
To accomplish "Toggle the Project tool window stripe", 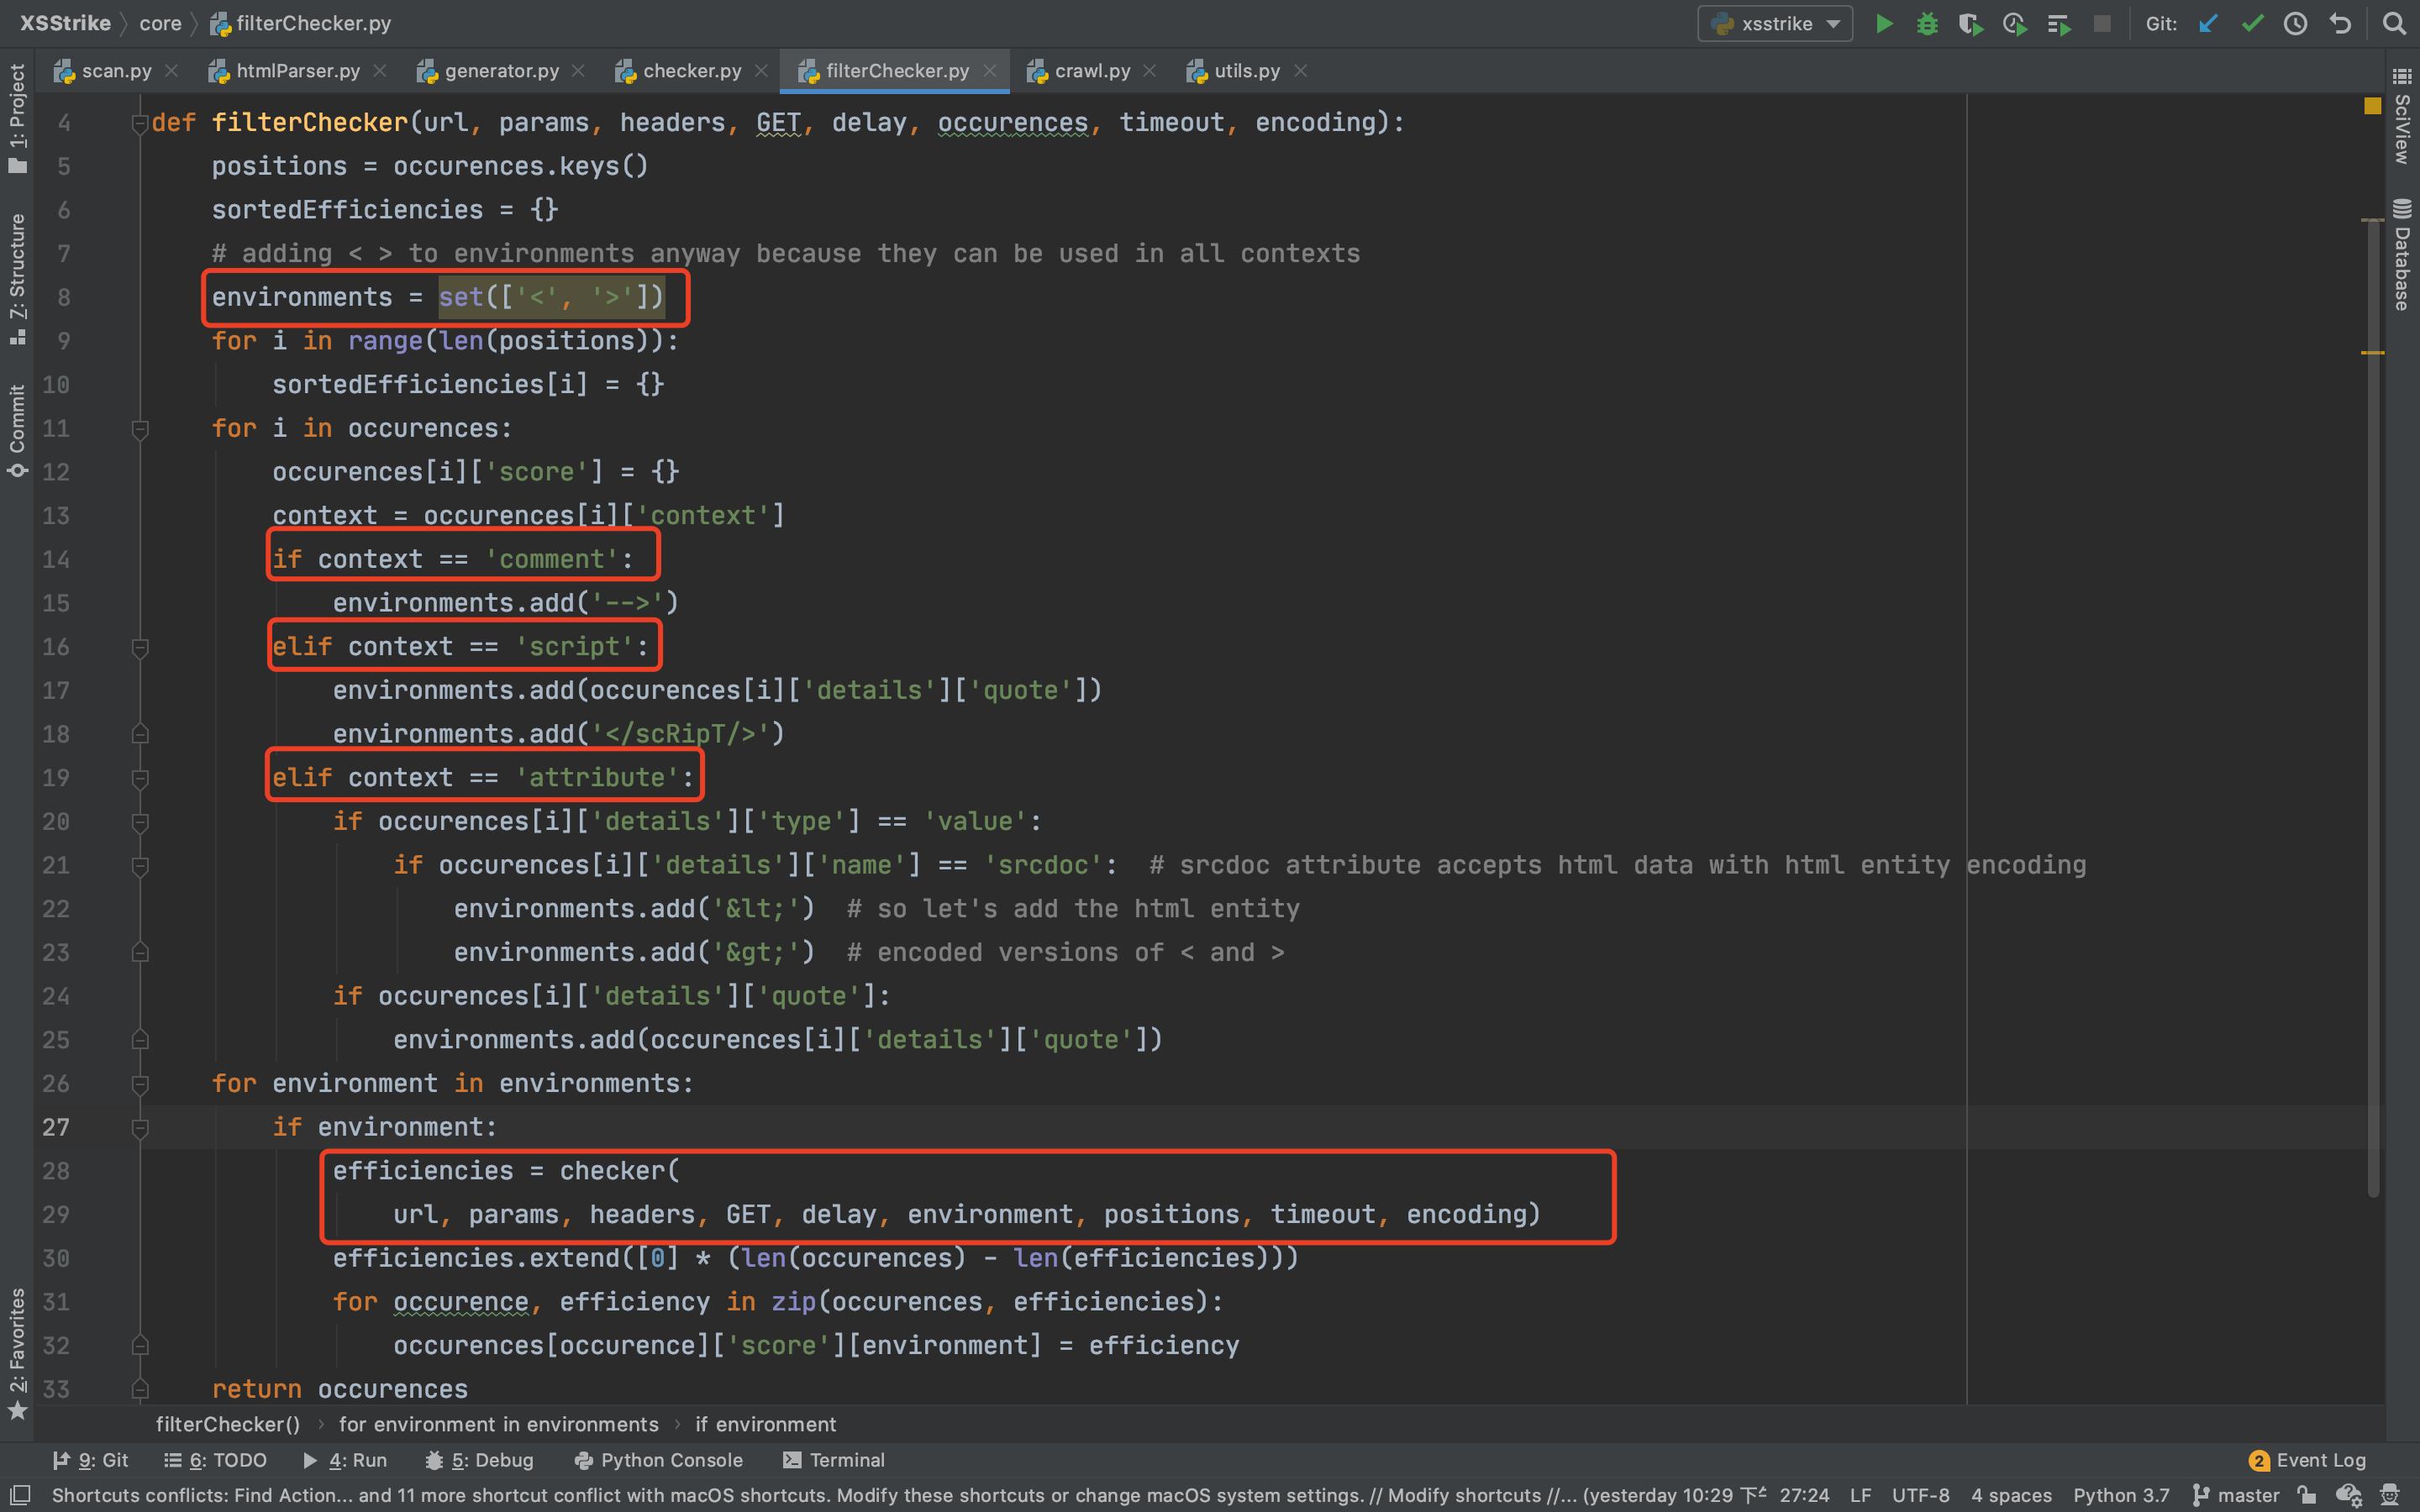I will (x=17, y=118).
